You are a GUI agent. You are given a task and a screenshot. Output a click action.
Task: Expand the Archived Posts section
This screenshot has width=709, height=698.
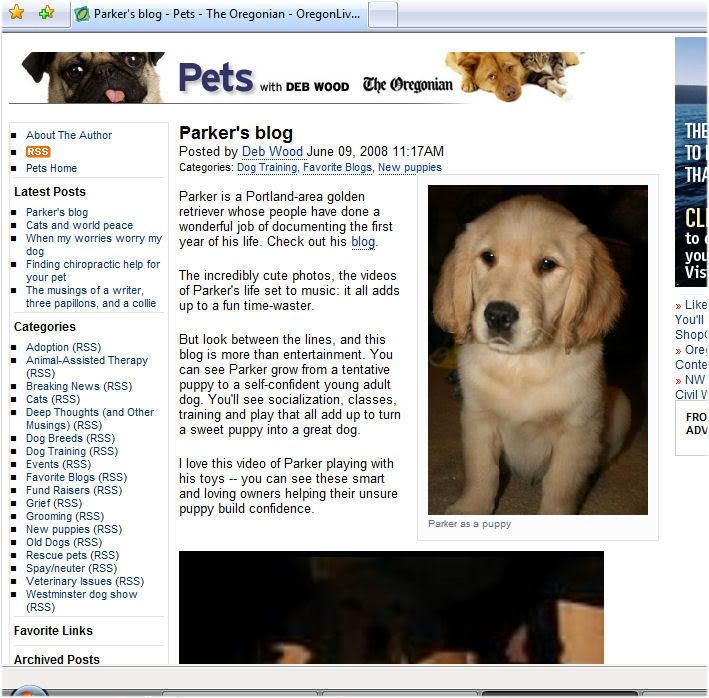click(x=57, y=660)
